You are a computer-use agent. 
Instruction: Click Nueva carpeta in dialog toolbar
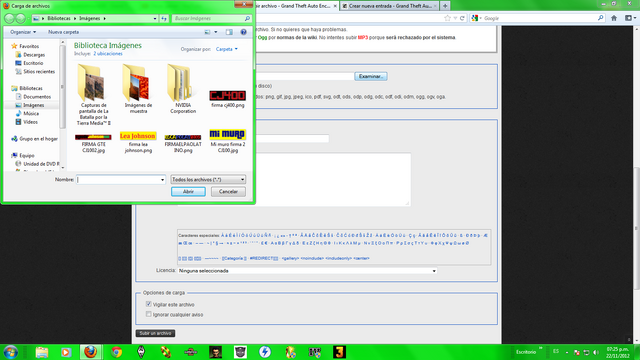pyautogui.click(x=63, y=32)
